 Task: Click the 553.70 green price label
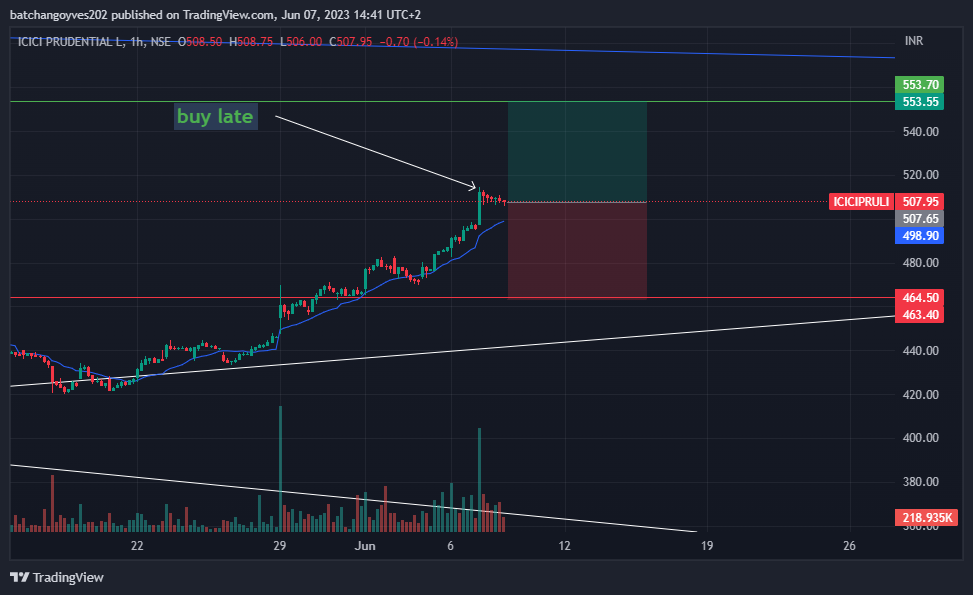coord(919,84)
